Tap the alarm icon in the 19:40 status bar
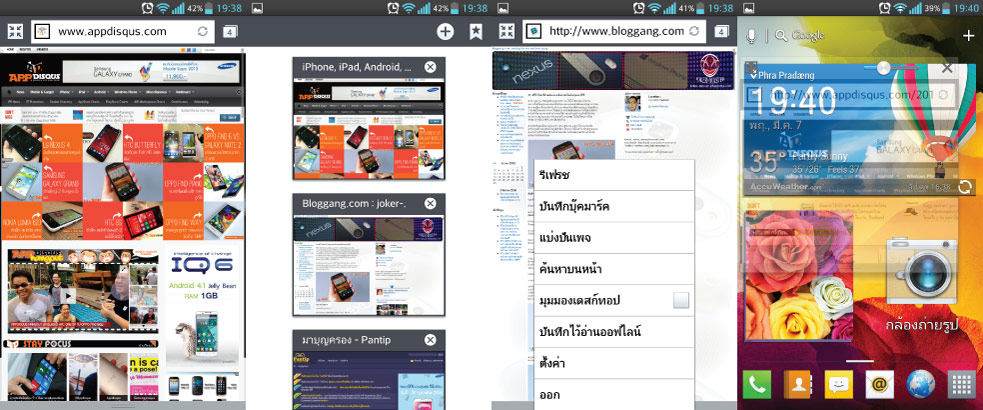This screenshot has width=983, height=410. click(885, 8)
